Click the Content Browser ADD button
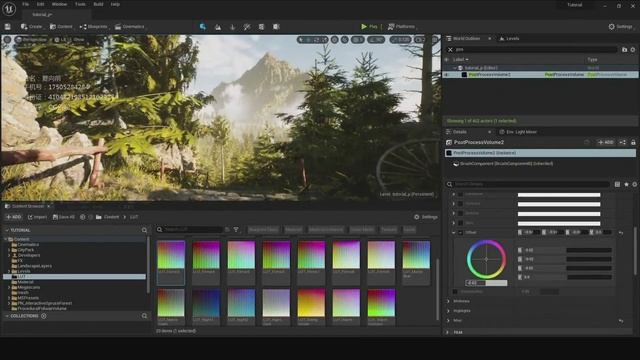Screen dimensions: 640x360 (x=13, y=217)
